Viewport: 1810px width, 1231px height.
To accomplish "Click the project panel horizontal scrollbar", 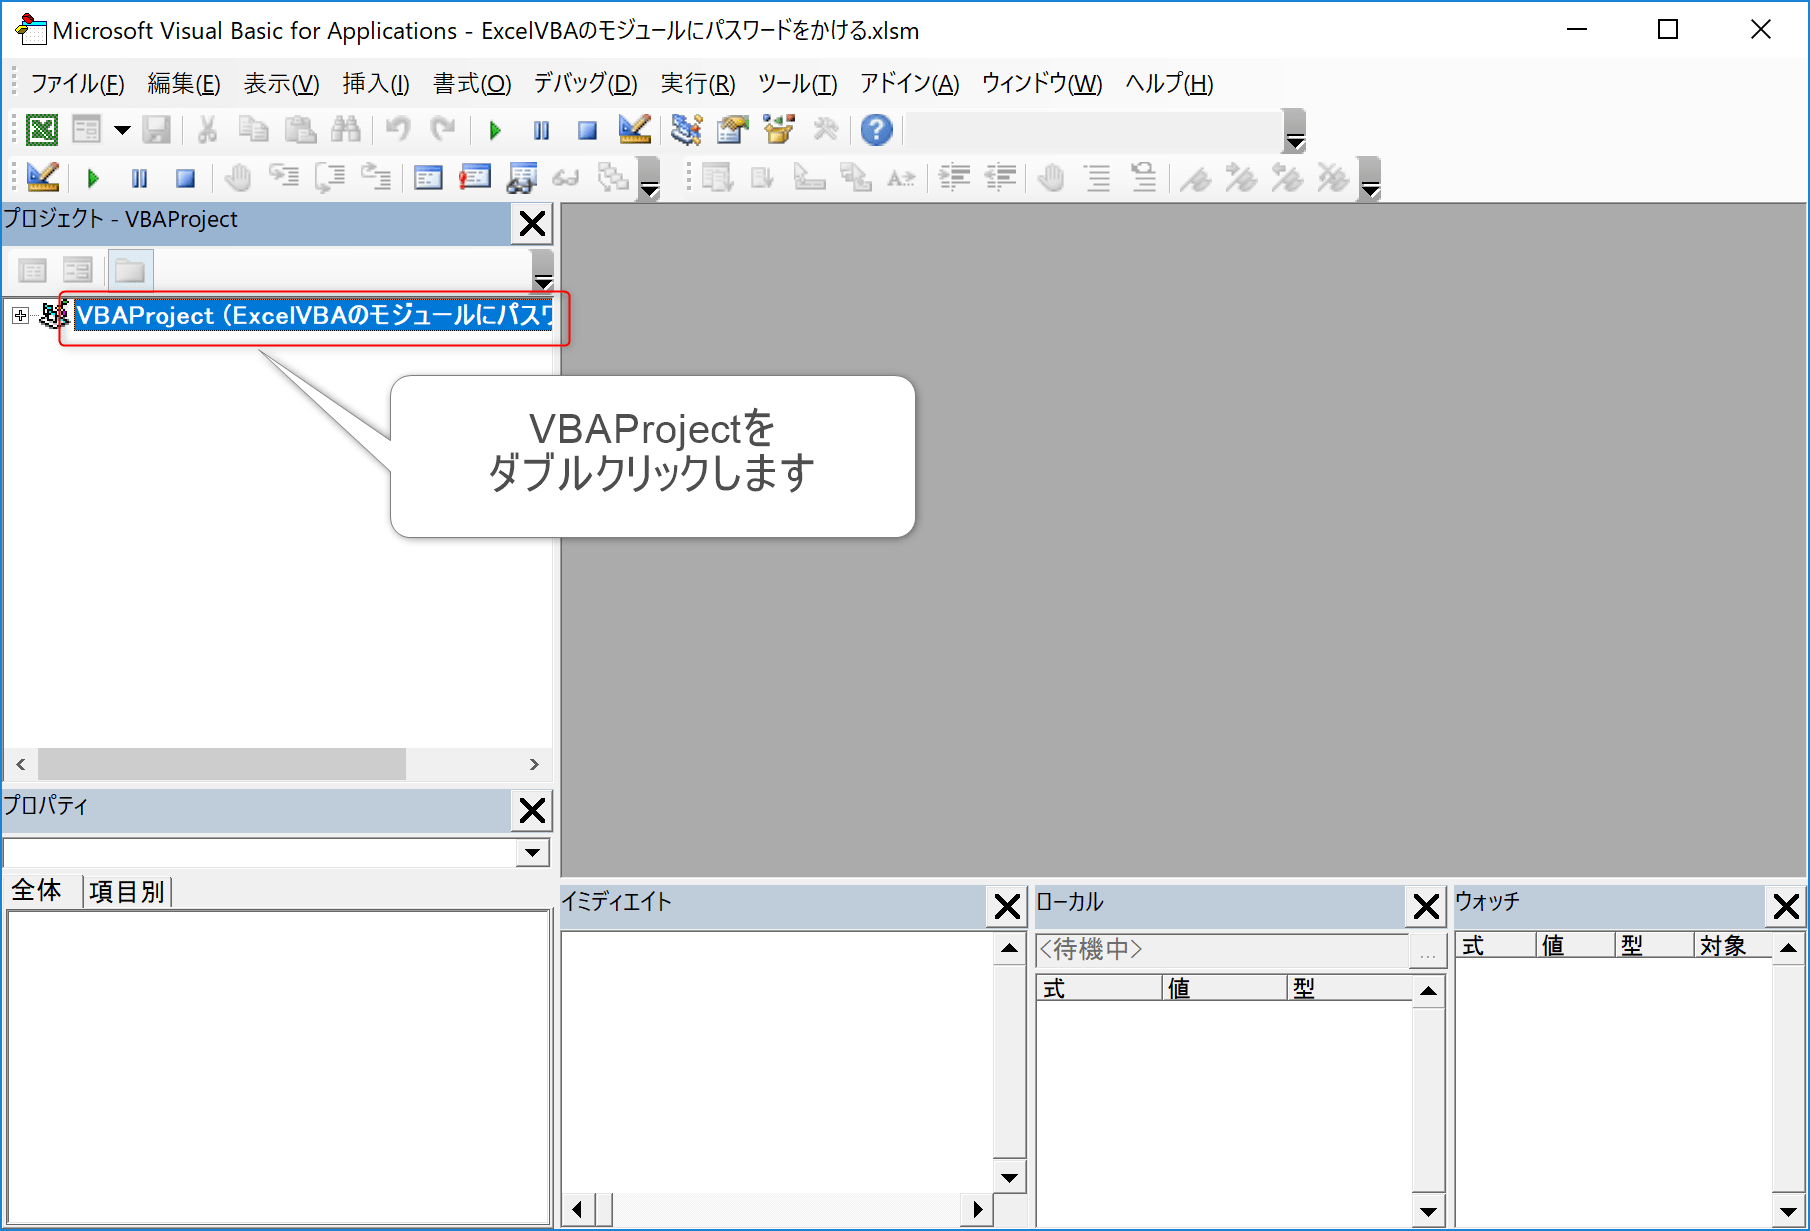I will [x=220, y=764].
